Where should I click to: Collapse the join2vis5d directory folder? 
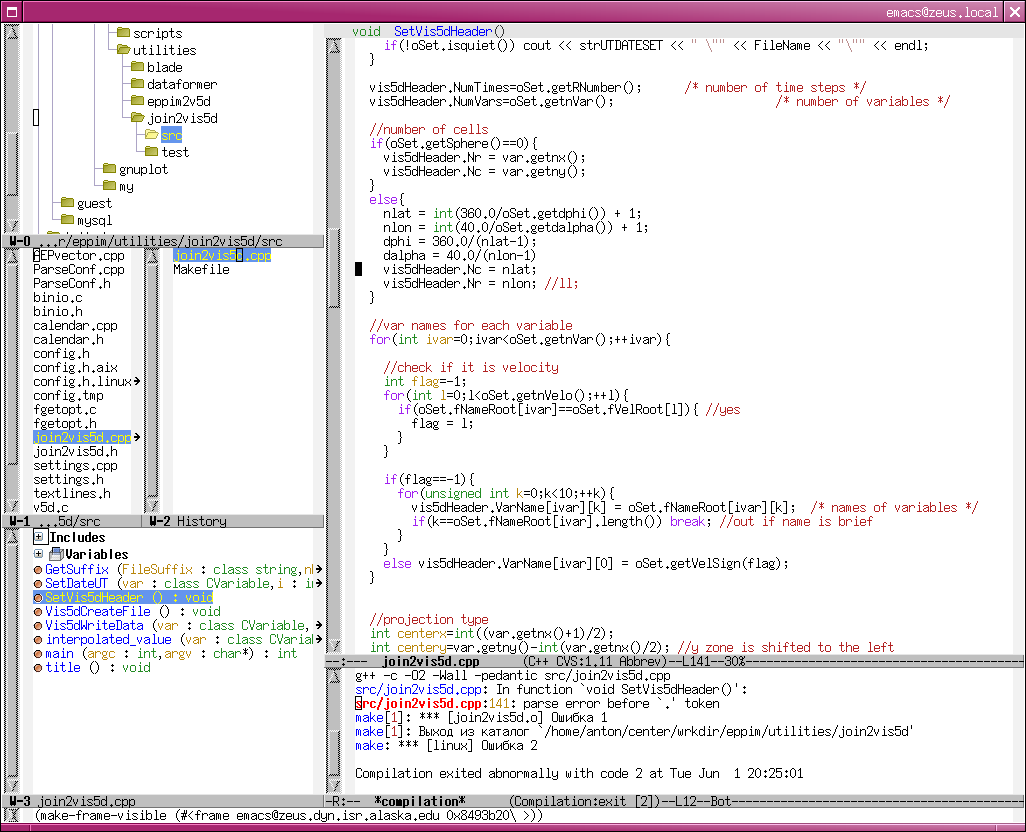pyautogui.click(x=137, y=118)
